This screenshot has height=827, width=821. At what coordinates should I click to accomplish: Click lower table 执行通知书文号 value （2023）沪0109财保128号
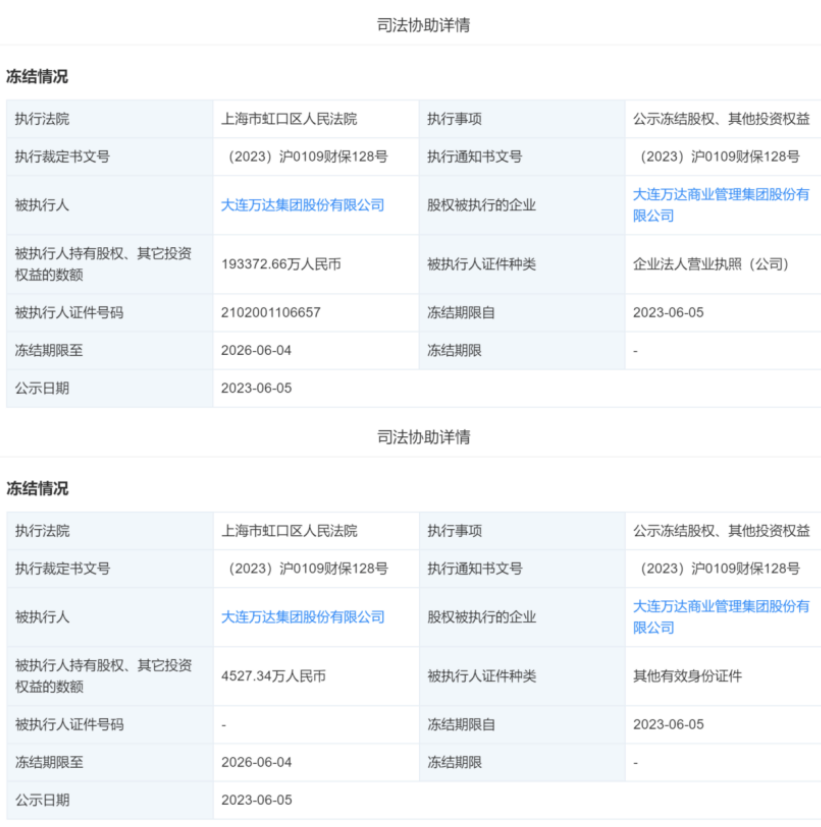(717, 569)
